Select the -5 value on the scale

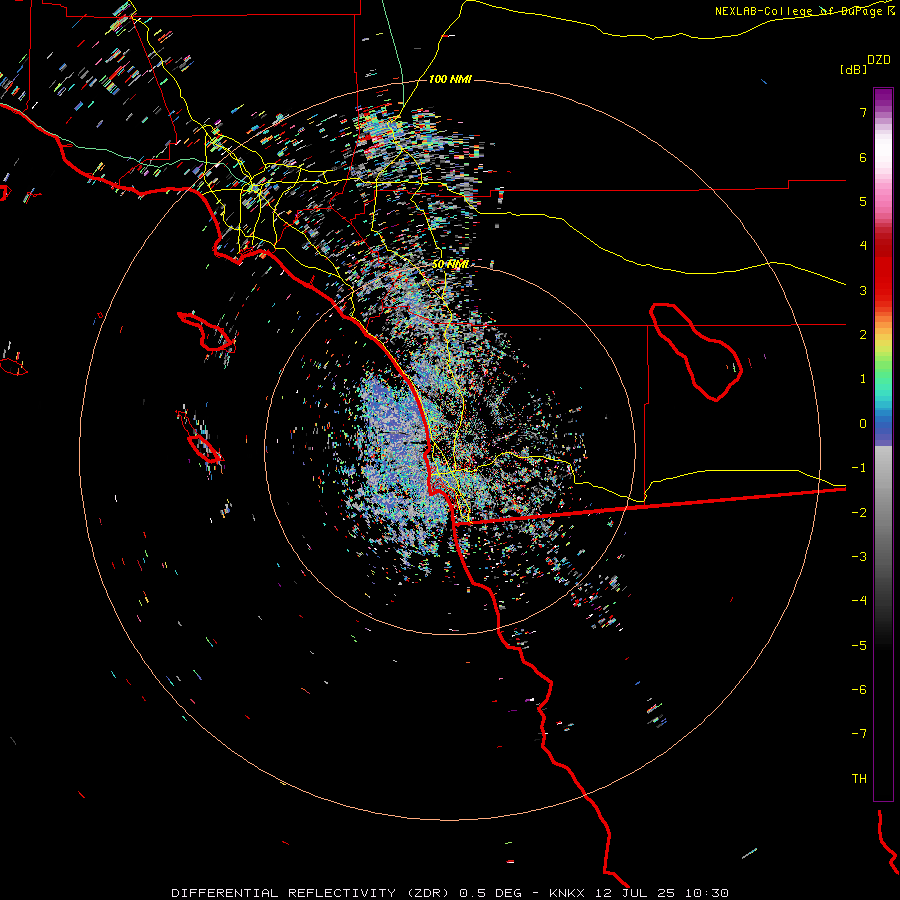(x=859, y=646)
